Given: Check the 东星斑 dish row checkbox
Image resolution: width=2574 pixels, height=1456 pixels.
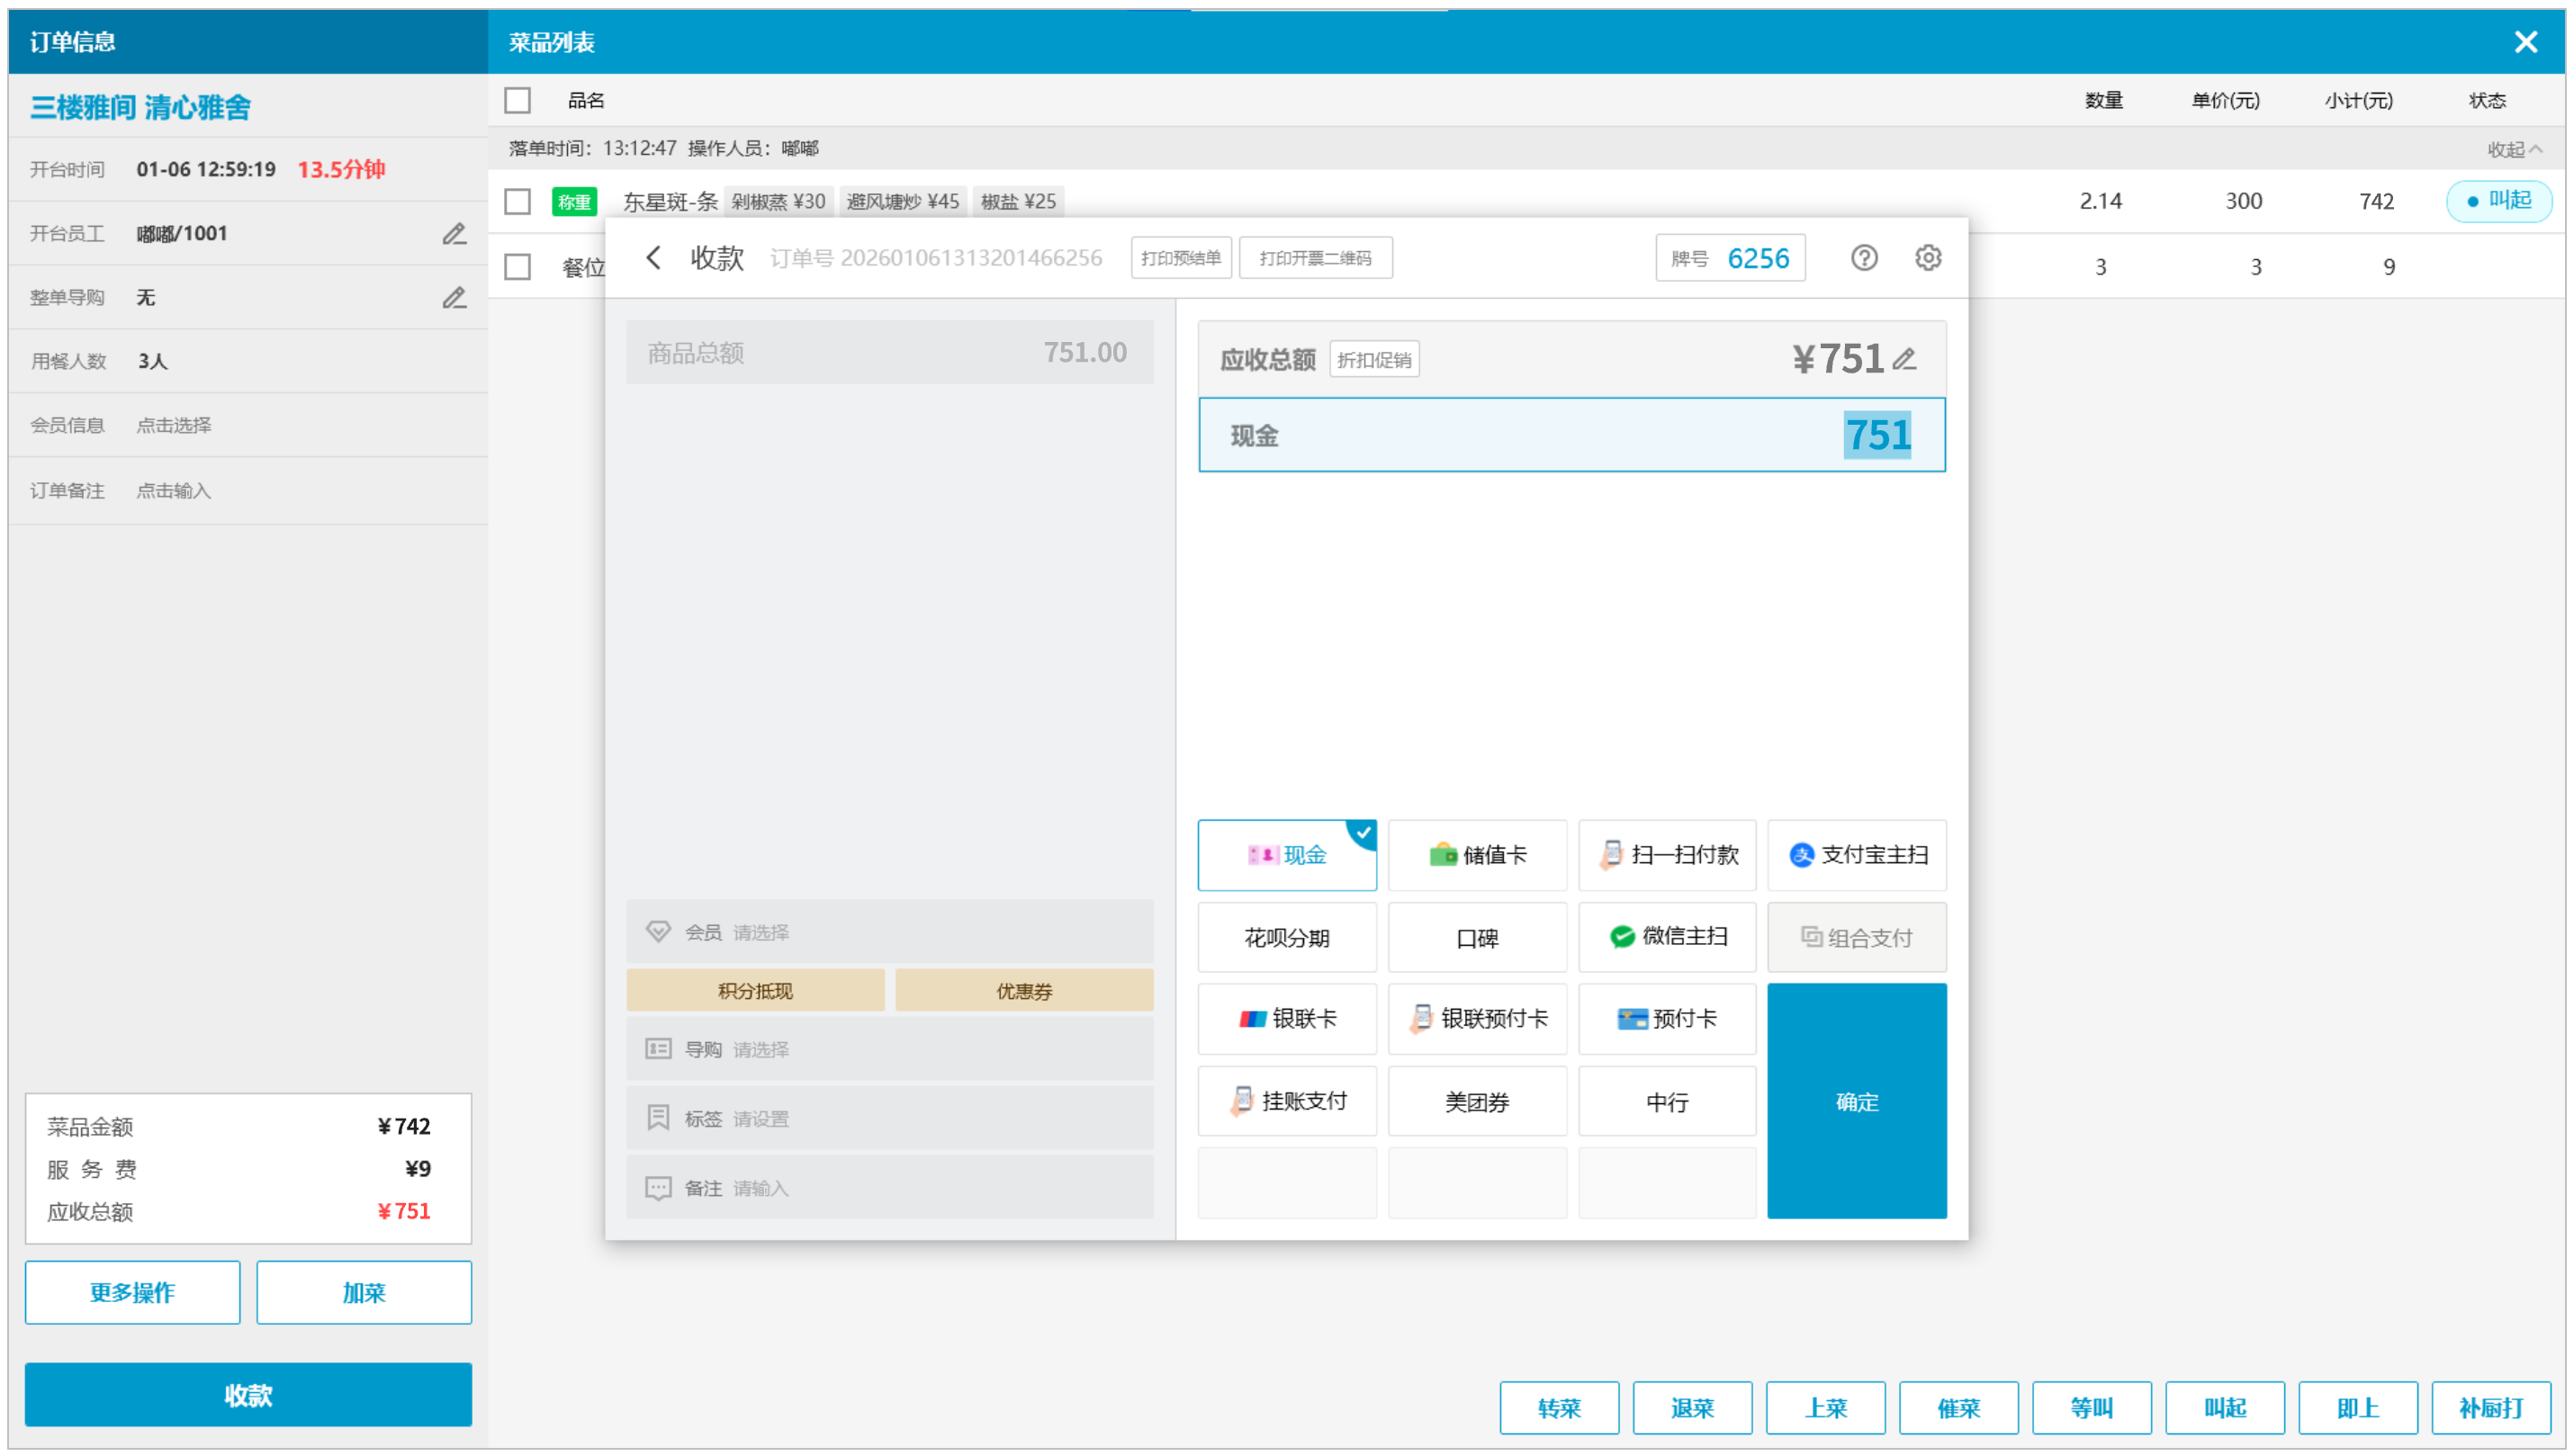Looking at the screenshot, I should coord(517,201).
